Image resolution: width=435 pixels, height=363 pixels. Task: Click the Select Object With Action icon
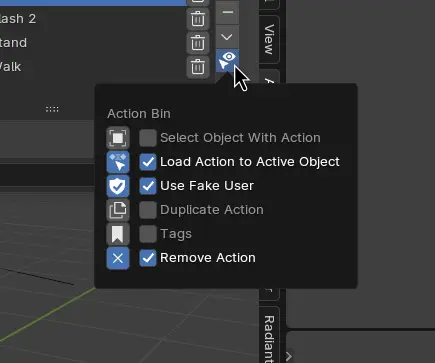click(x=118, y=138)
